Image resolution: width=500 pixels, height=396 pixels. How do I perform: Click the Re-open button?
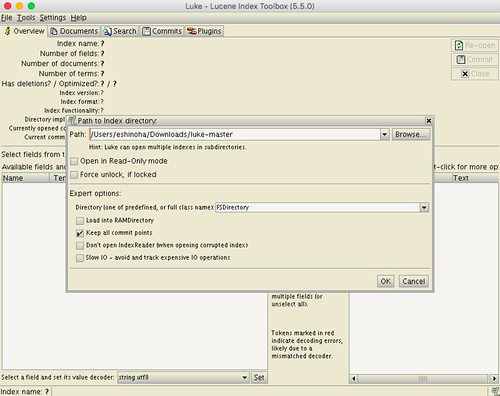[x=475, y=45]
